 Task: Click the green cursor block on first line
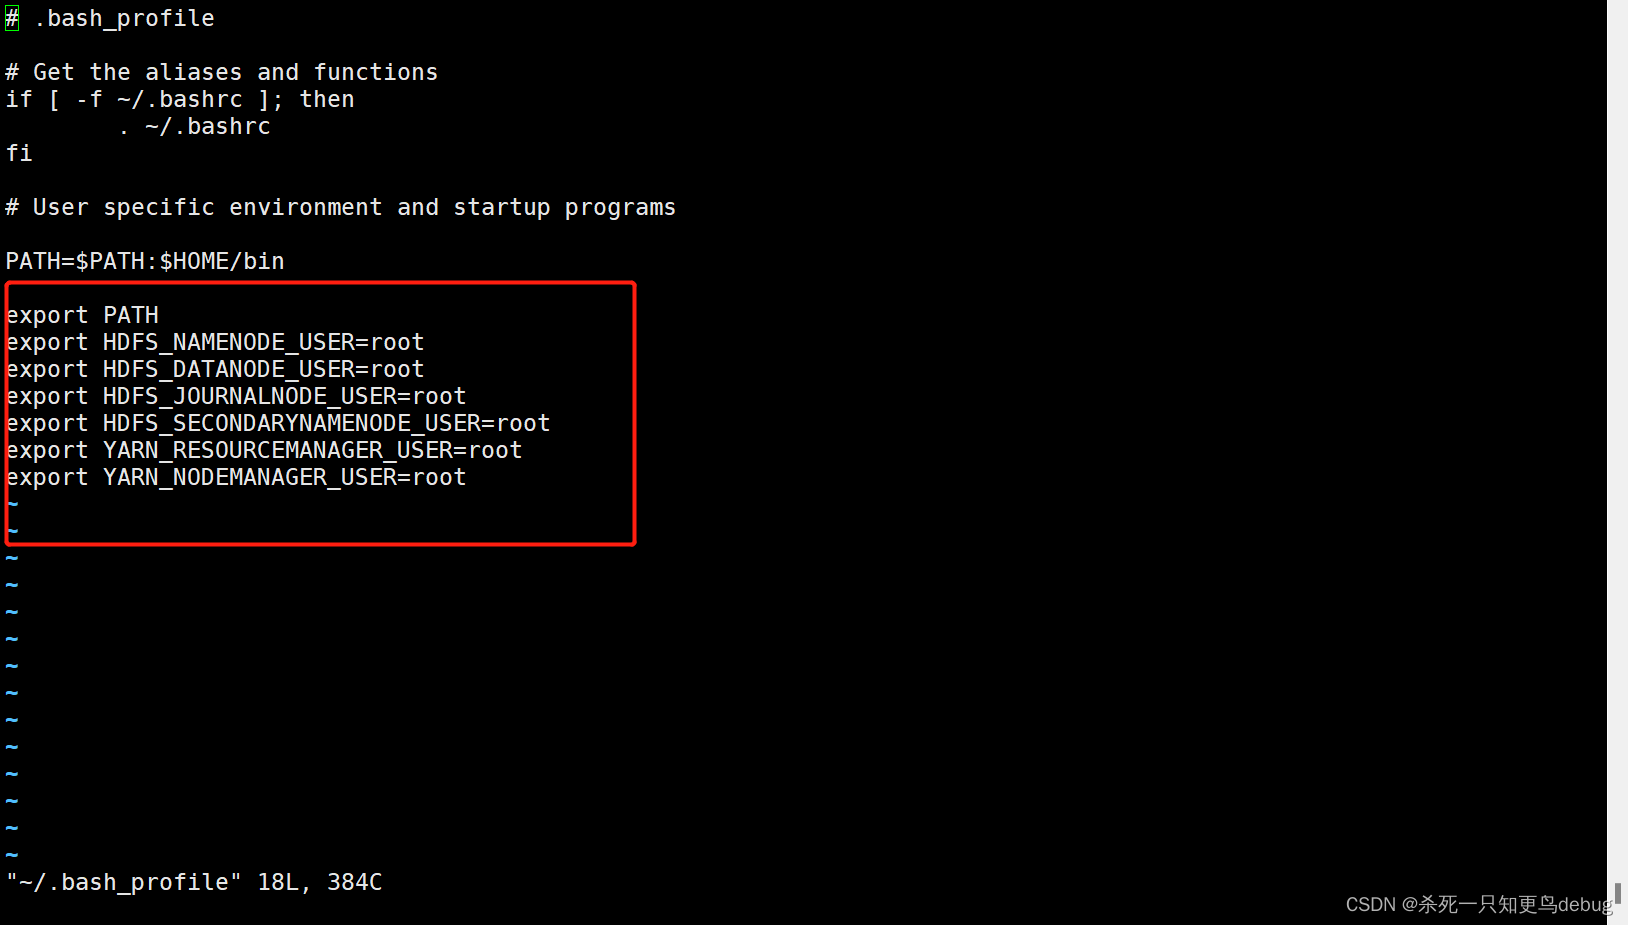pos(12,18)
